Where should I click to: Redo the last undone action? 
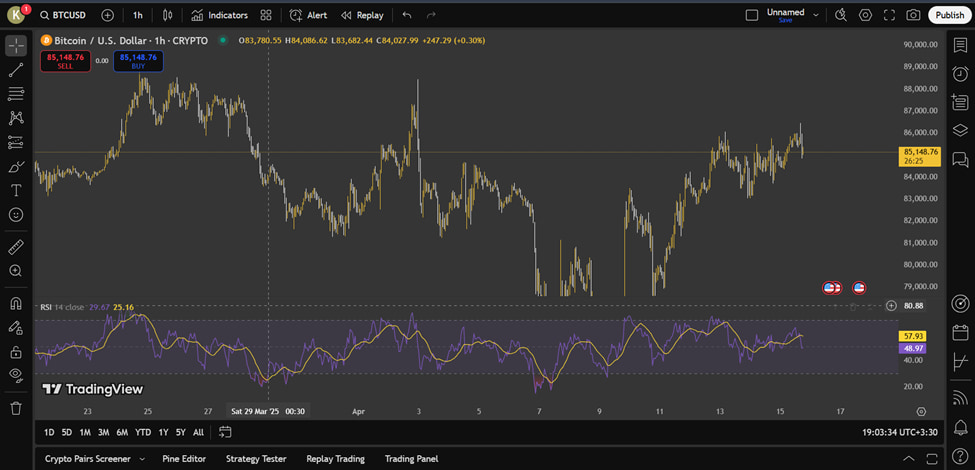point(431,15)
